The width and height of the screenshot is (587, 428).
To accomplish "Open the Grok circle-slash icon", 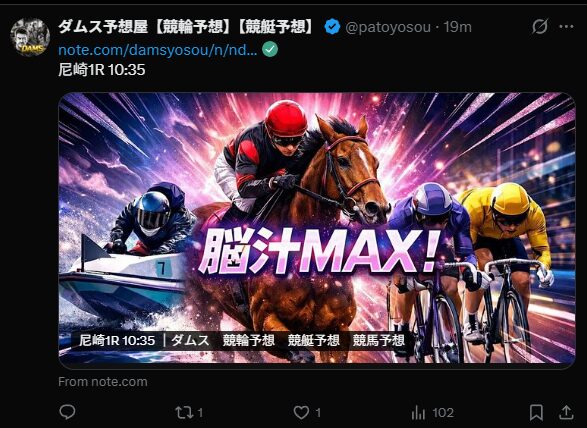I will point(540,27).
